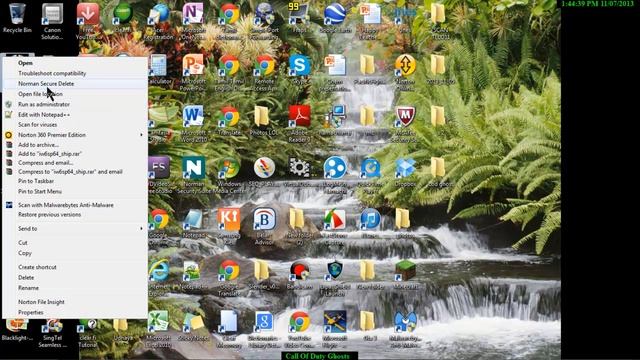640x360 pixels.
Task: Open the gear-shaped desktop shortcut
Action: (x=299, y=171)
